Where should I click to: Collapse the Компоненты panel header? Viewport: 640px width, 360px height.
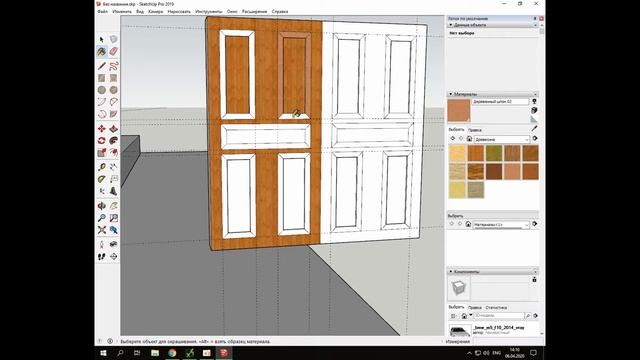tap(451, 271)
